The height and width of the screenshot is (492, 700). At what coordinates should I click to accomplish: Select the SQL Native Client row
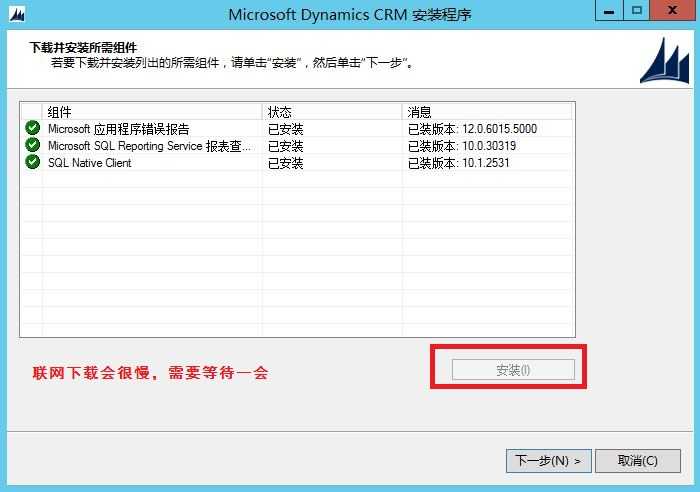pyautogui.click(x=297, y=163)
